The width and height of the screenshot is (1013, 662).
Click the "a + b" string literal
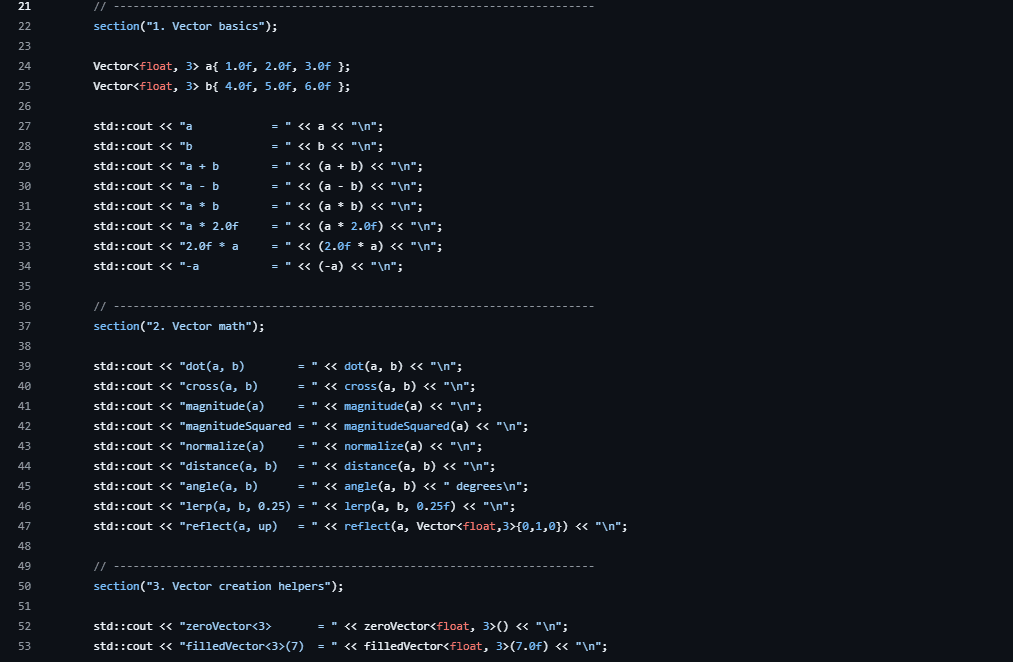[x=235, y=167]
